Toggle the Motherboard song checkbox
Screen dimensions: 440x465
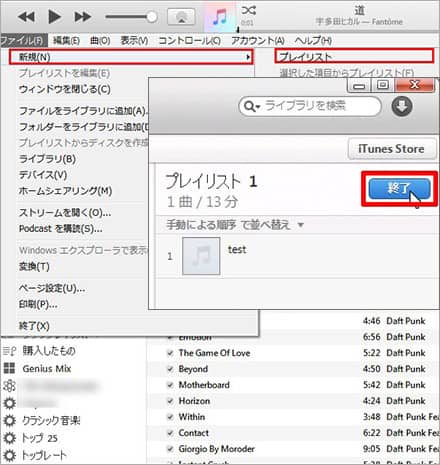(x=170, y=385)
